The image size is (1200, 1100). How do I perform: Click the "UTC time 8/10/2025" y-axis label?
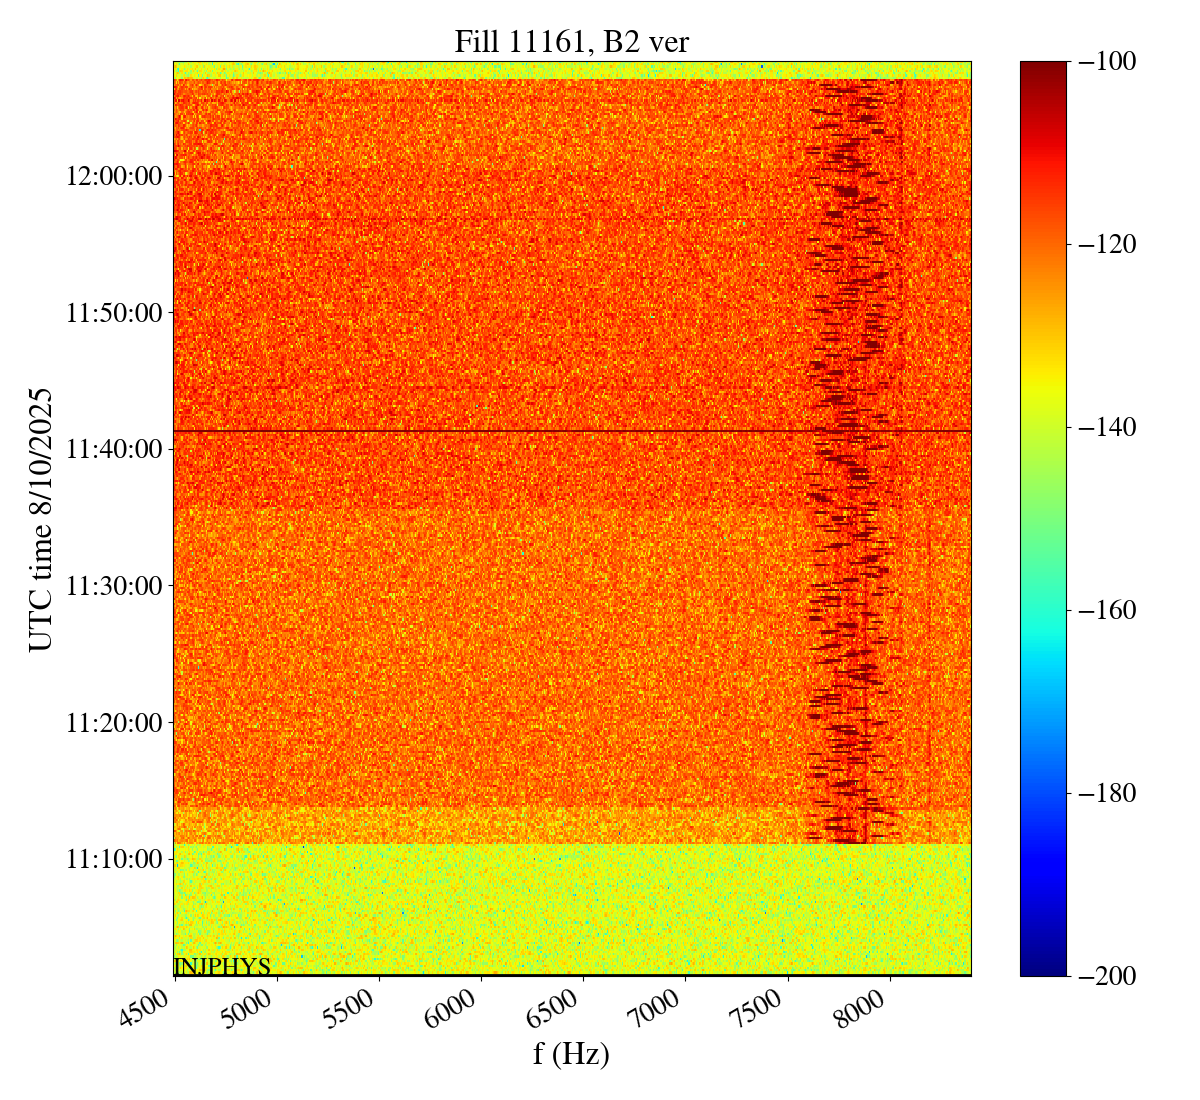41,519
